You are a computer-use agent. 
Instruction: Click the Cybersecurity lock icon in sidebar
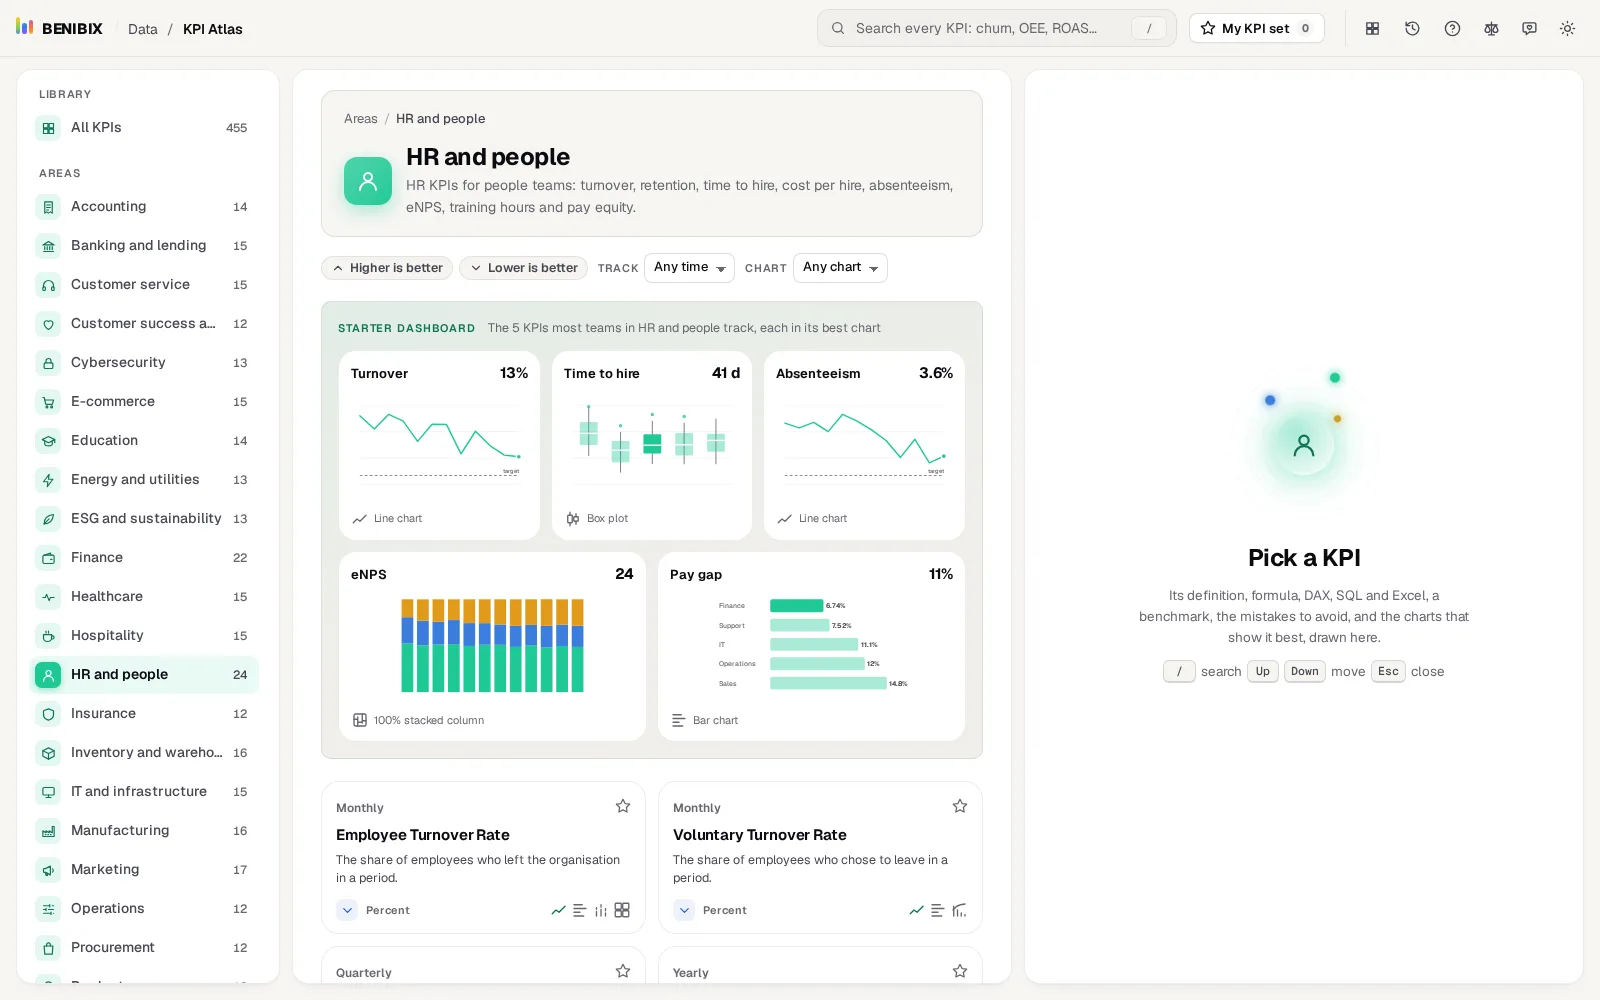48,363
